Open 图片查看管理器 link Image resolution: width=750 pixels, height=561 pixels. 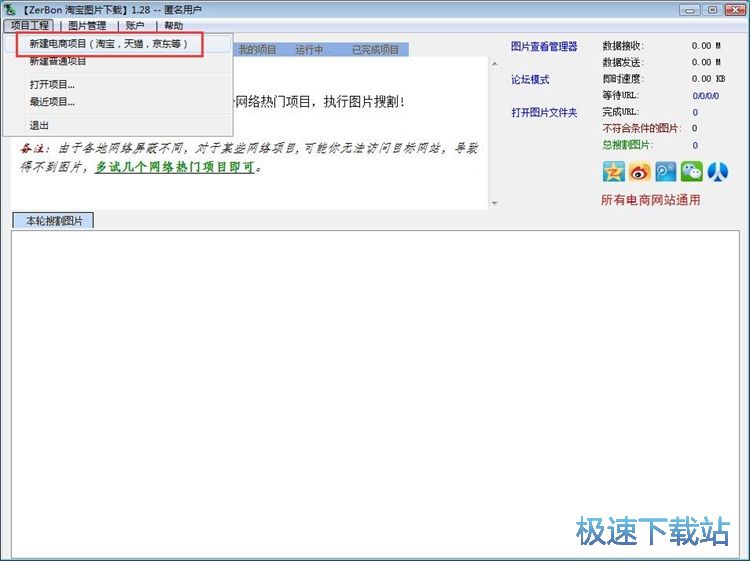544,46
